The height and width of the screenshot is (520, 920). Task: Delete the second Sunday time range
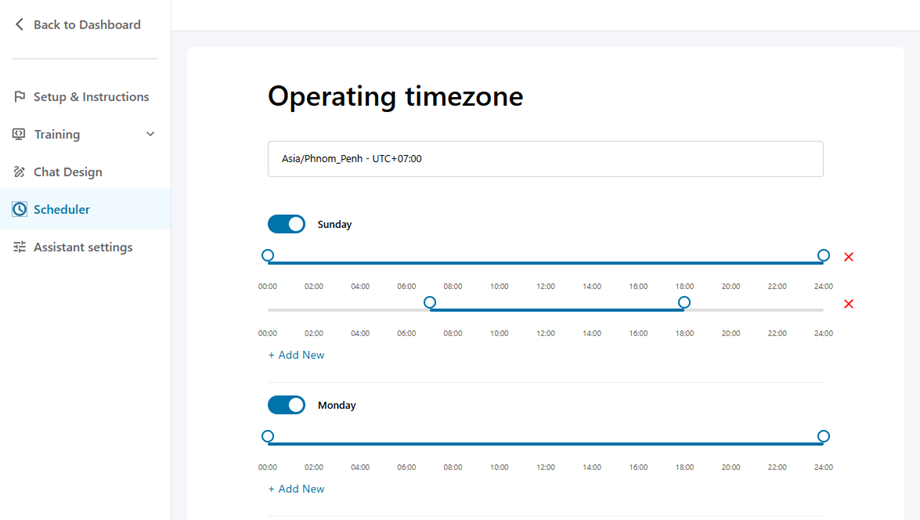(x=849, y=304)
